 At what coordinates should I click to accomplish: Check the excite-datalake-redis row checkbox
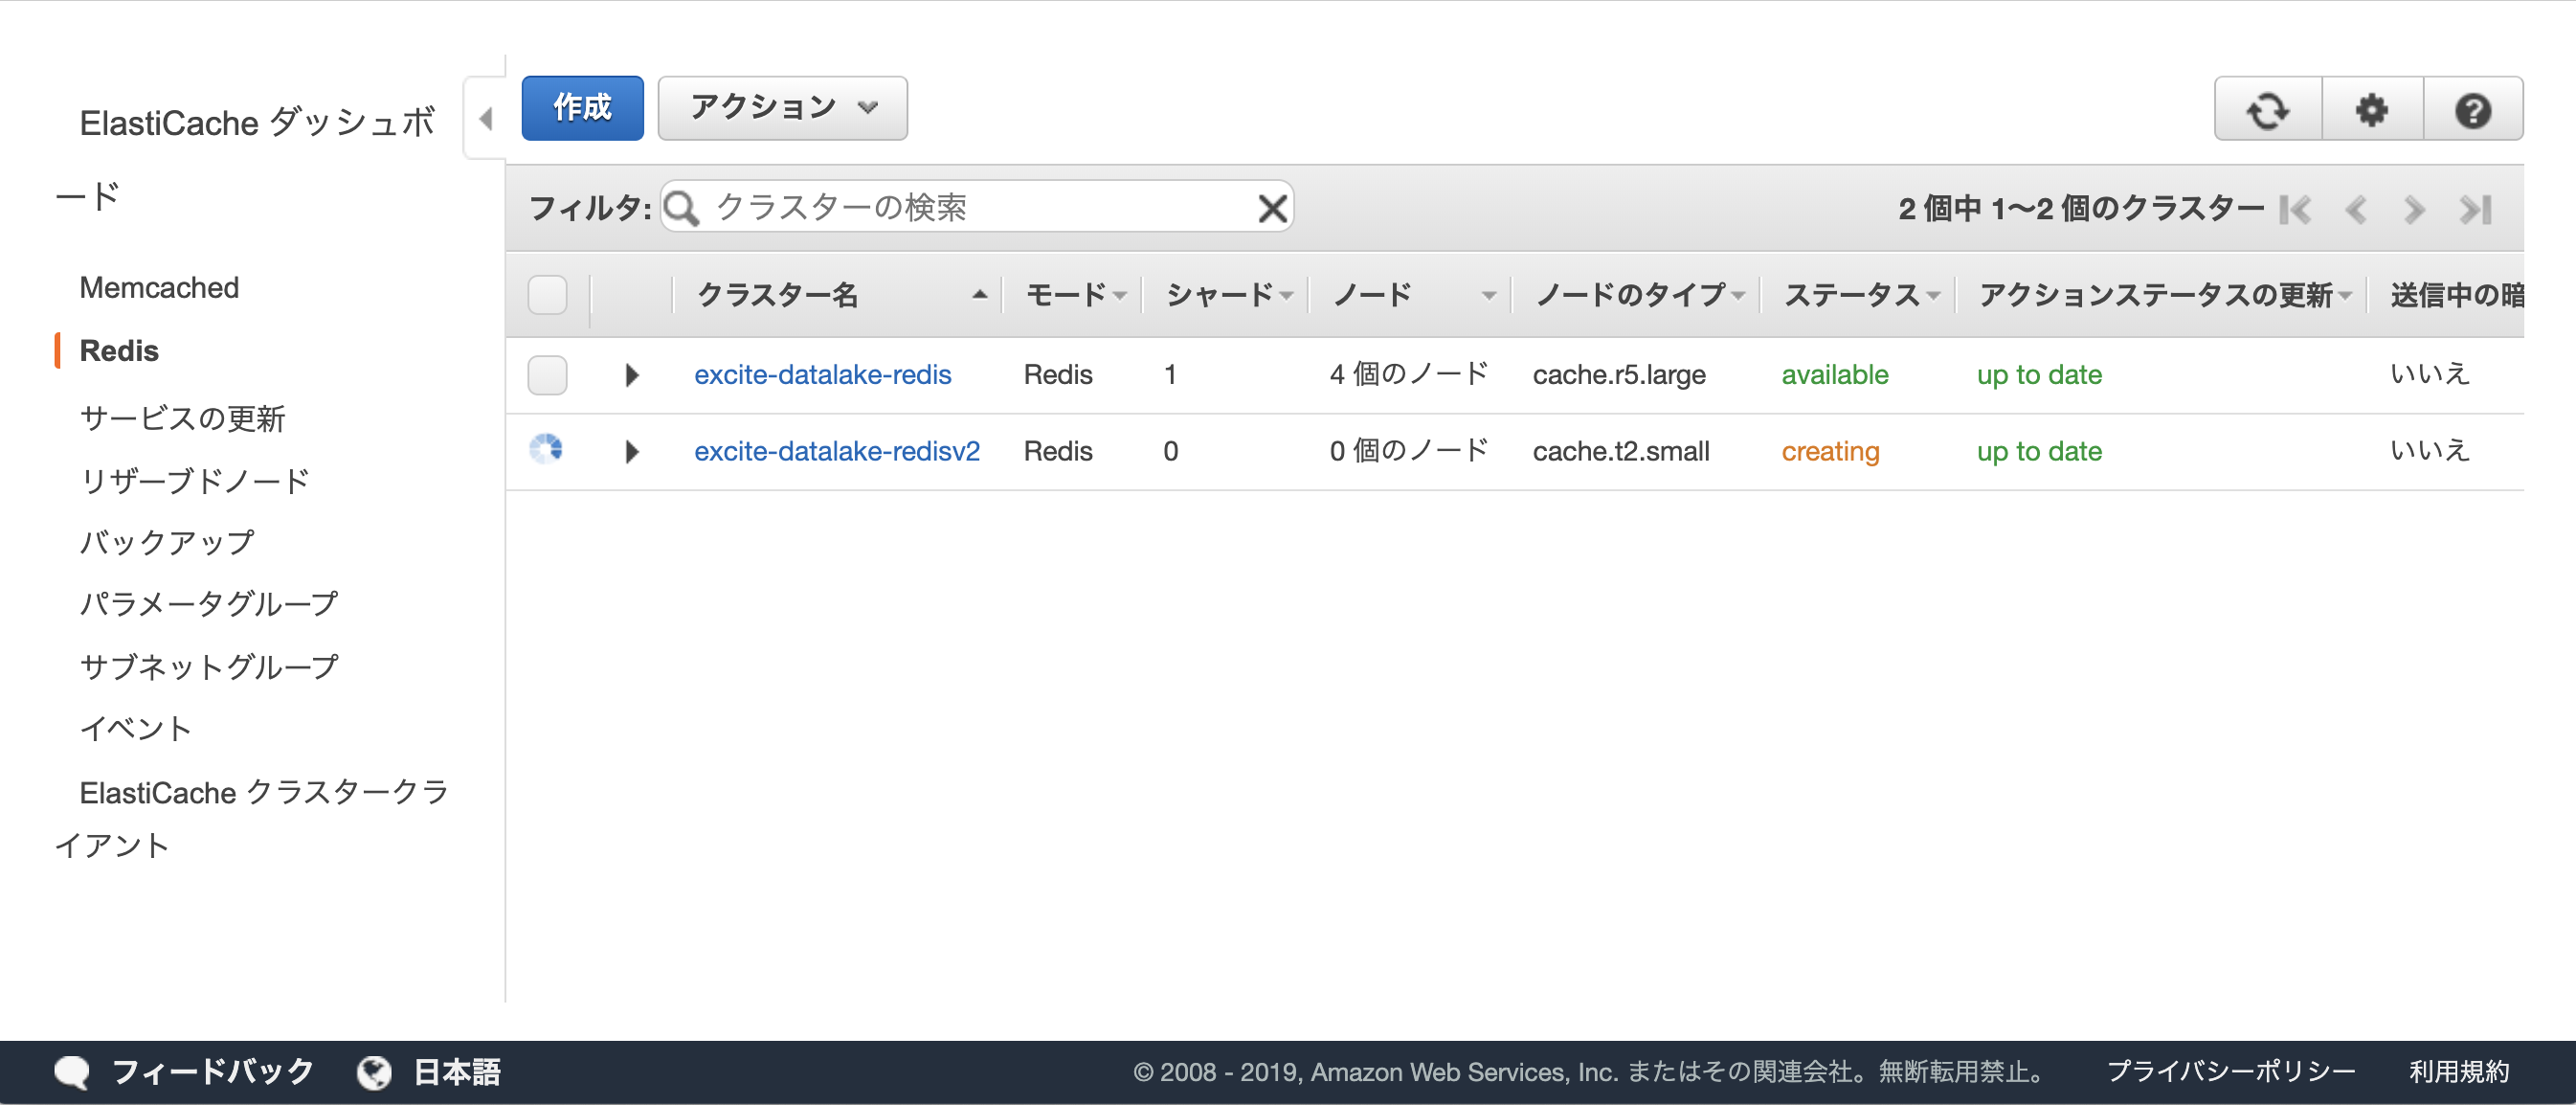(x=547, y=375)
